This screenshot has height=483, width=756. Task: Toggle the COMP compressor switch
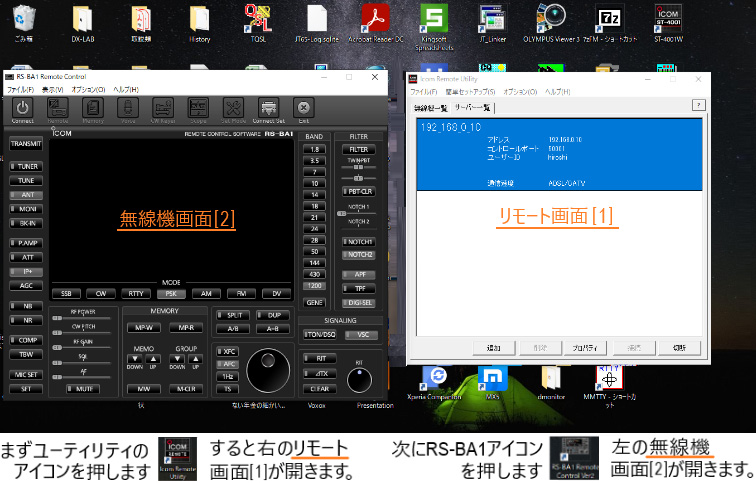(x=26, y=340)
